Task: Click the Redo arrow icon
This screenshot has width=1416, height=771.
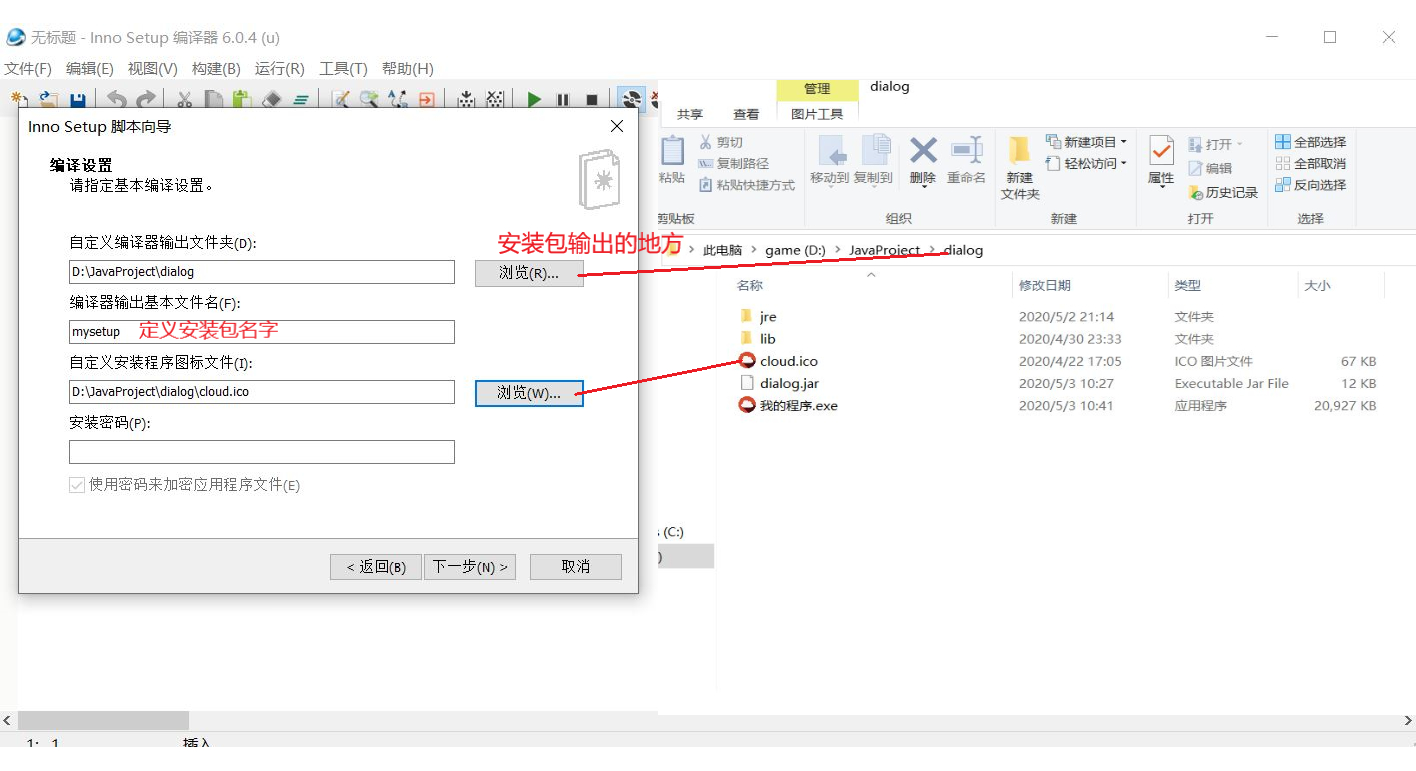Action: point(146,99)
